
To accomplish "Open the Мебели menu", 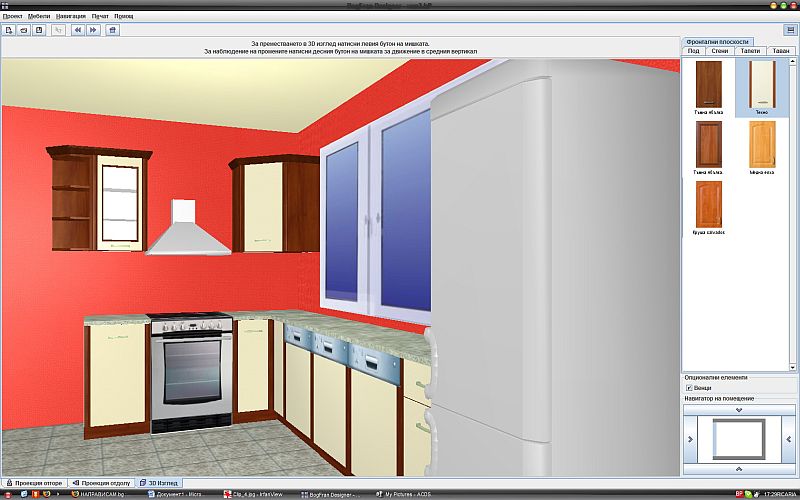I will pos(39,16).
